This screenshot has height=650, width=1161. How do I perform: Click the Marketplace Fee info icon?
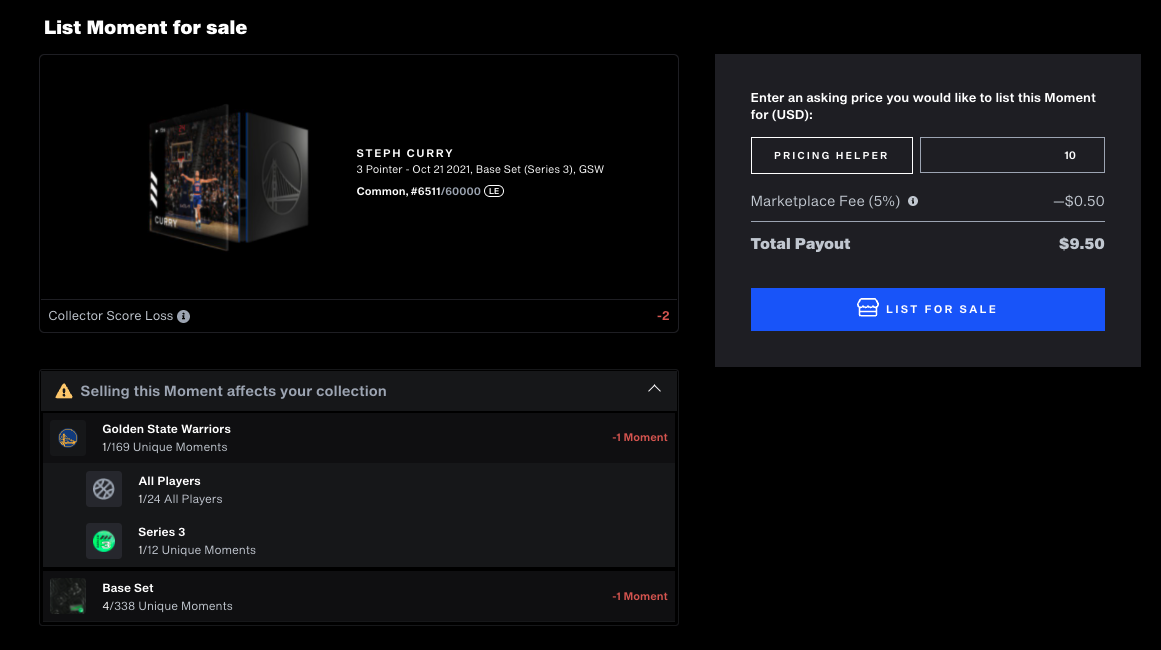click(913, 201)
